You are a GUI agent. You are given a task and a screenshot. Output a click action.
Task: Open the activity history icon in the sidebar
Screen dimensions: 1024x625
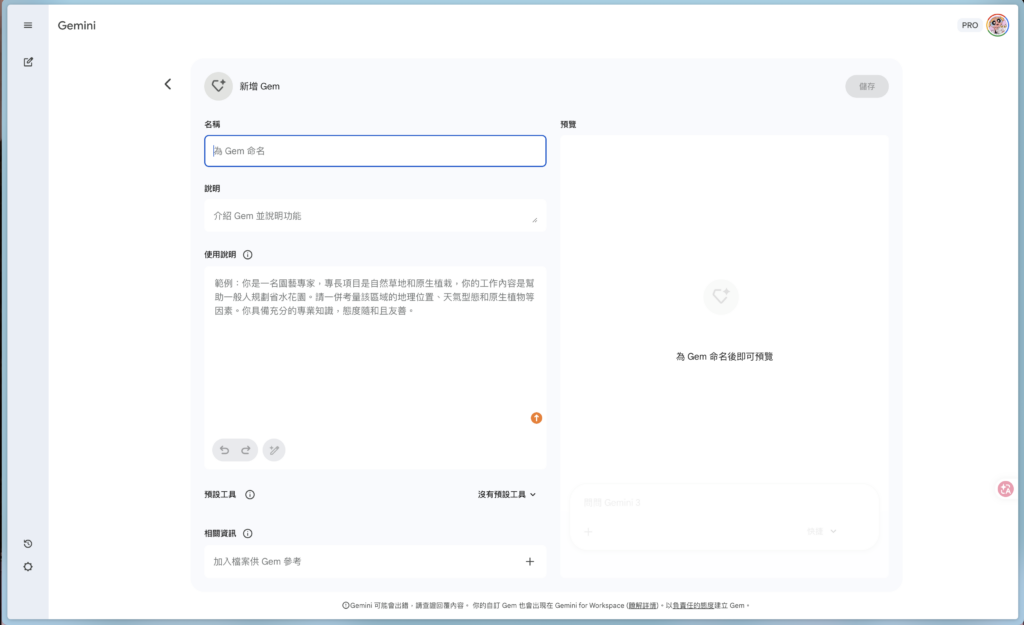28,544
